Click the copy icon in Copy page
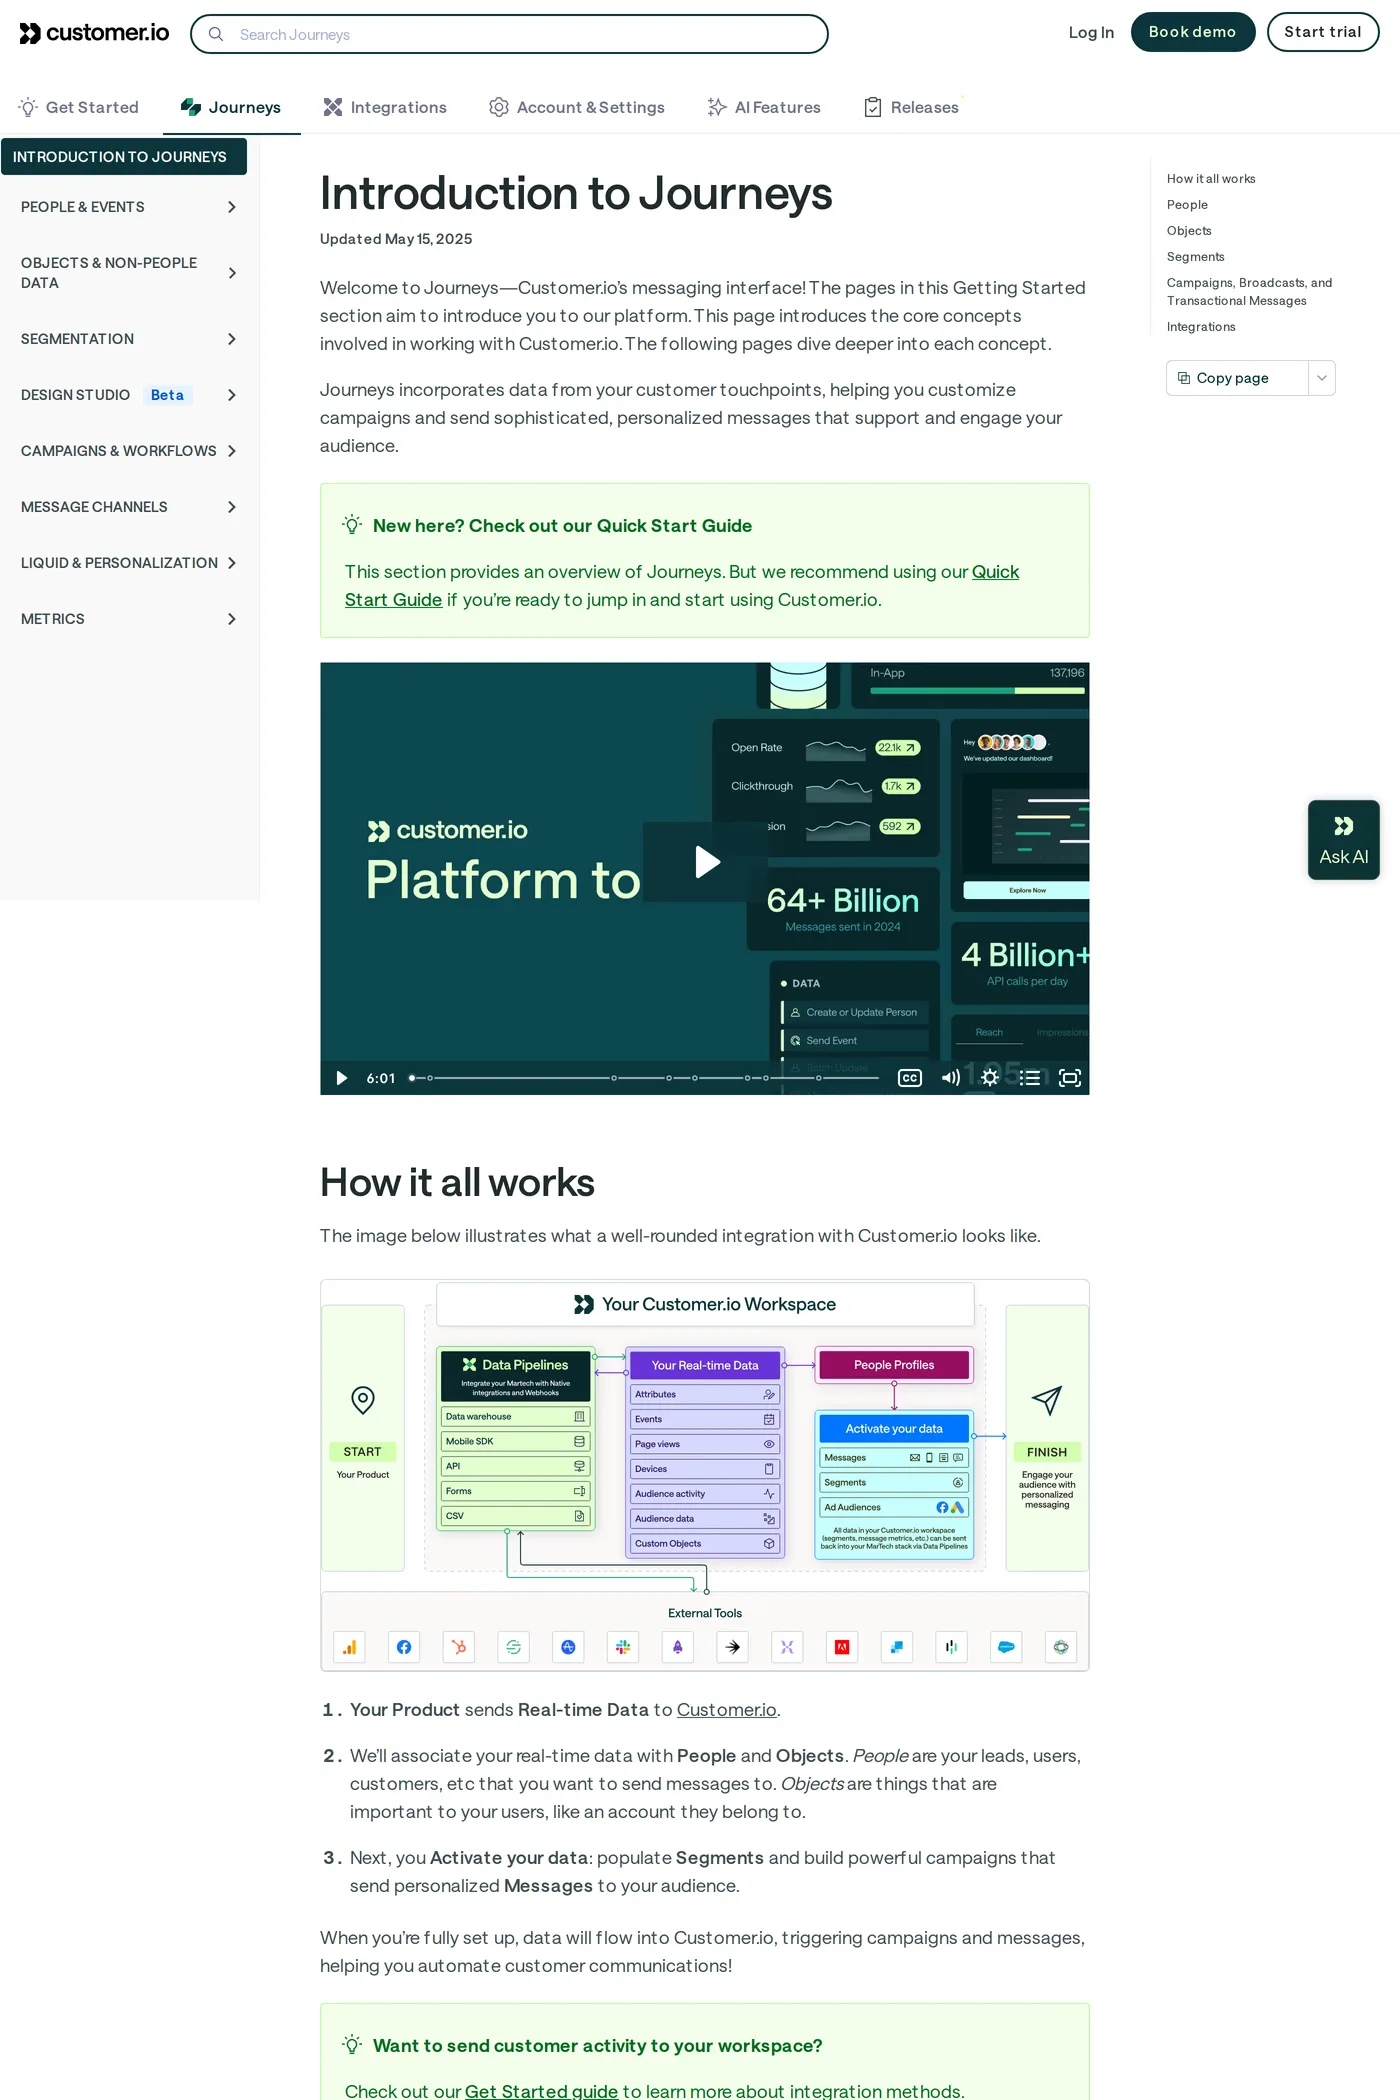The image size is (1400, 2100). (1184, 378)
